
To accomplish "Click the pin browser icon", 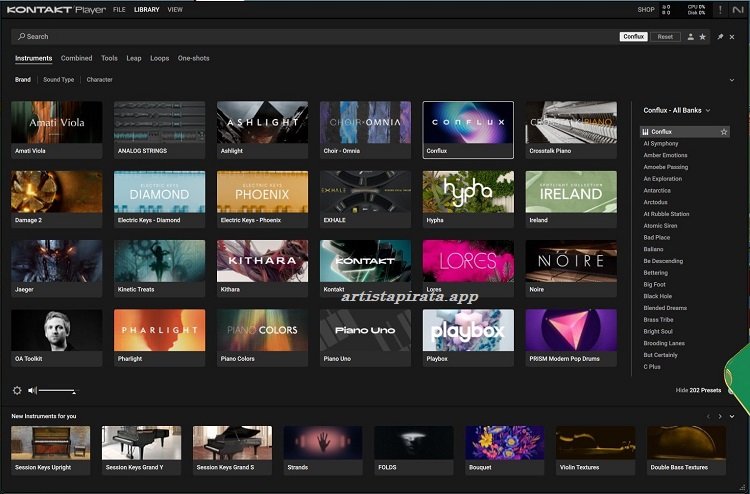I will [720, 37].
